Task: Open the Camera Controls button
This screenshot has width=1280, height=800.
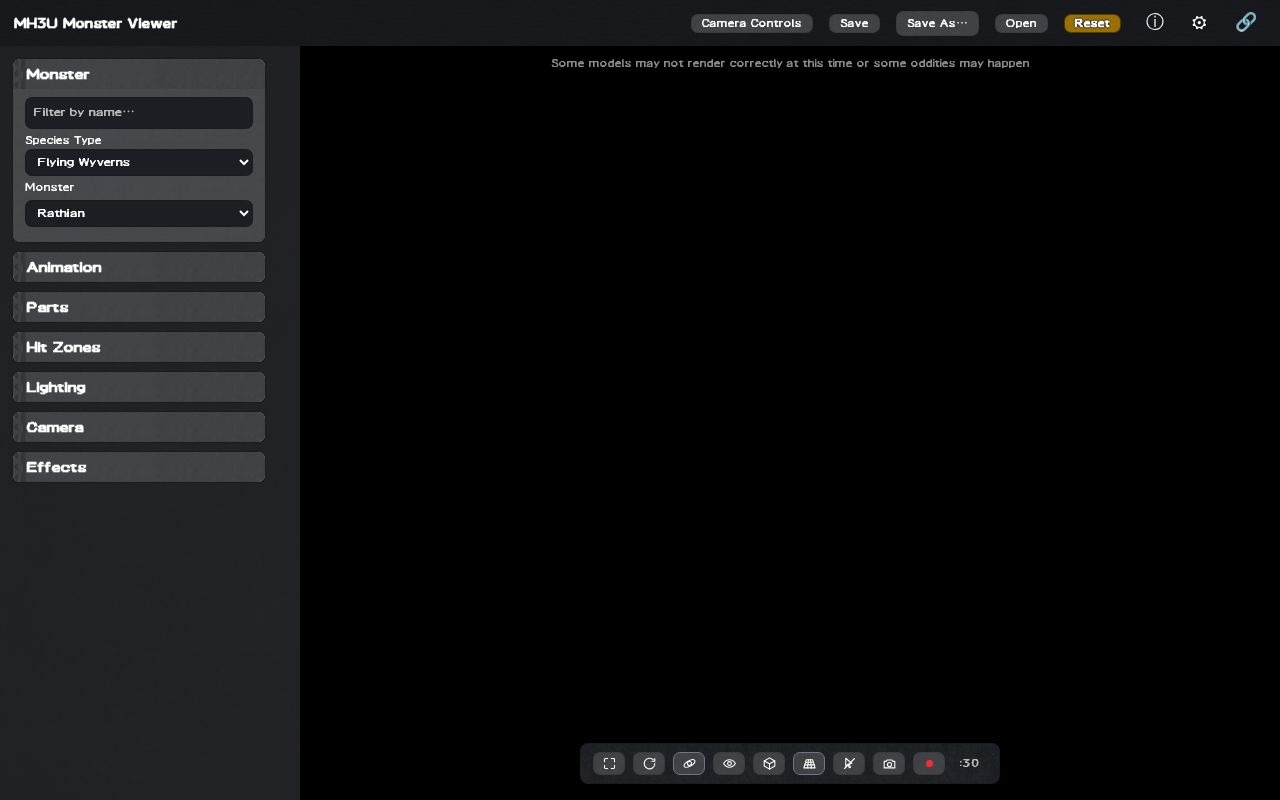Action: (x=752, y=23)
